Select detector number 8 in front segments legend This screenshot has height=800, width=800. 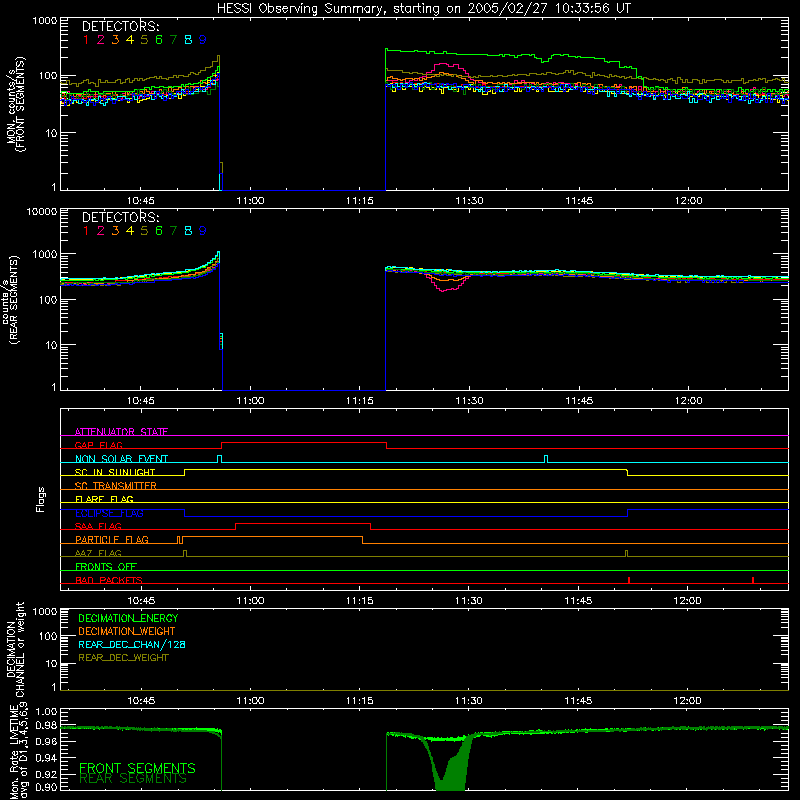(188, 40)
